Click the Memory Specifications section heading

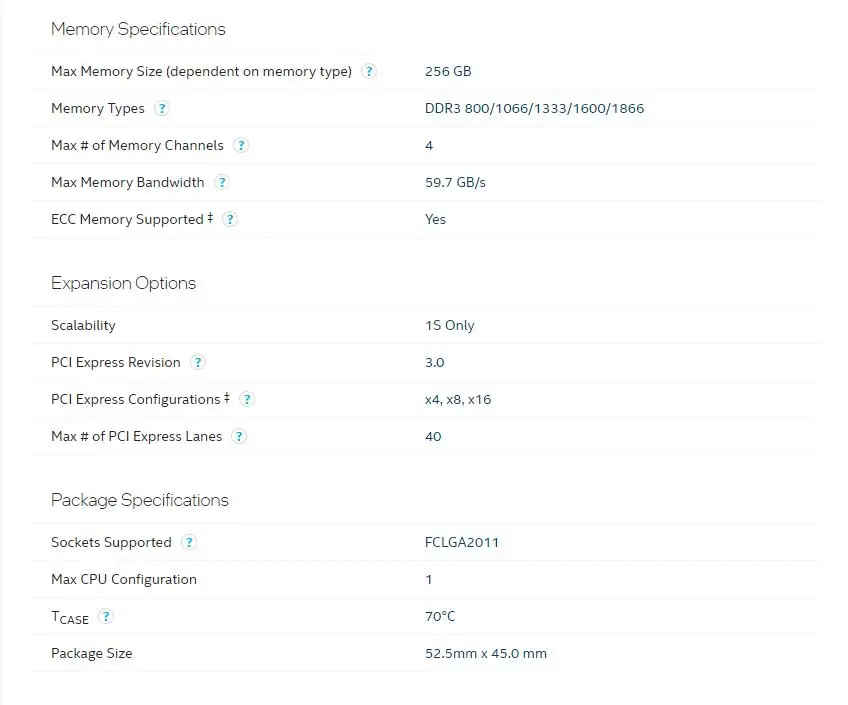tap(138, 29)
